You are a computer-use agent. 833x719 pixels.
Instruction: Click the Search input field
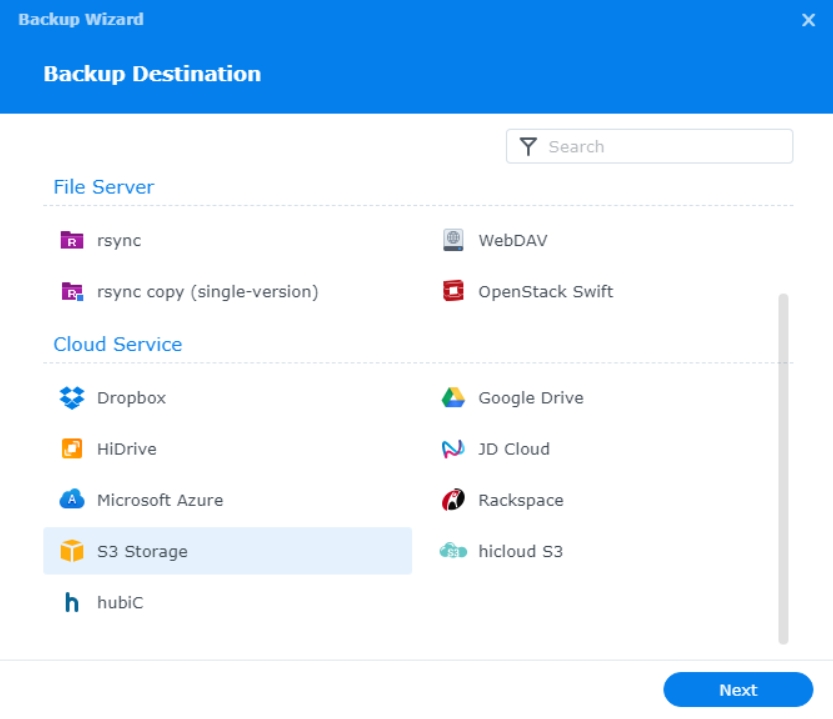coord(665,147)
